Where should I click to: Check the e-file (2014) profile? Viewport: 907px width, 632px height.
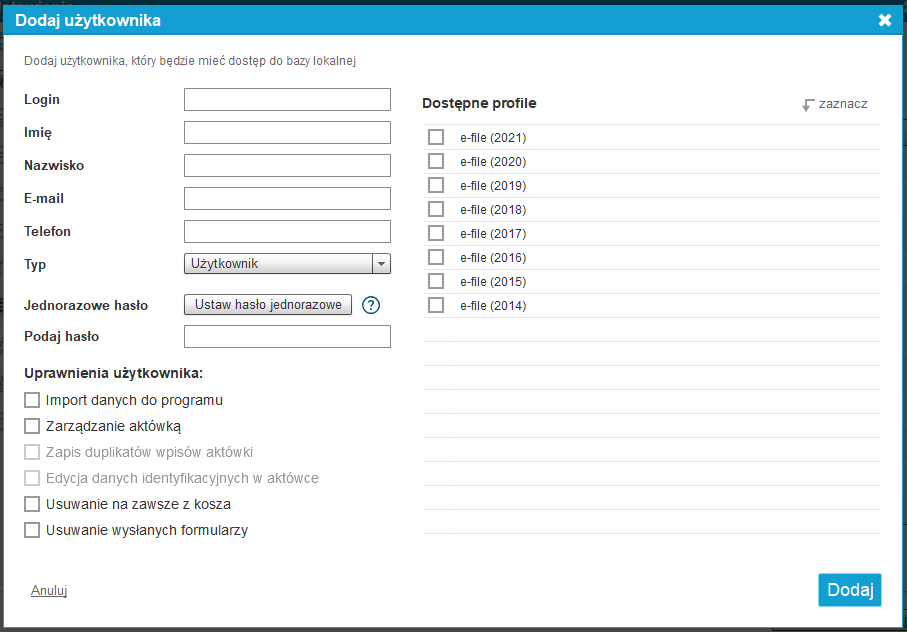[436, 305]
